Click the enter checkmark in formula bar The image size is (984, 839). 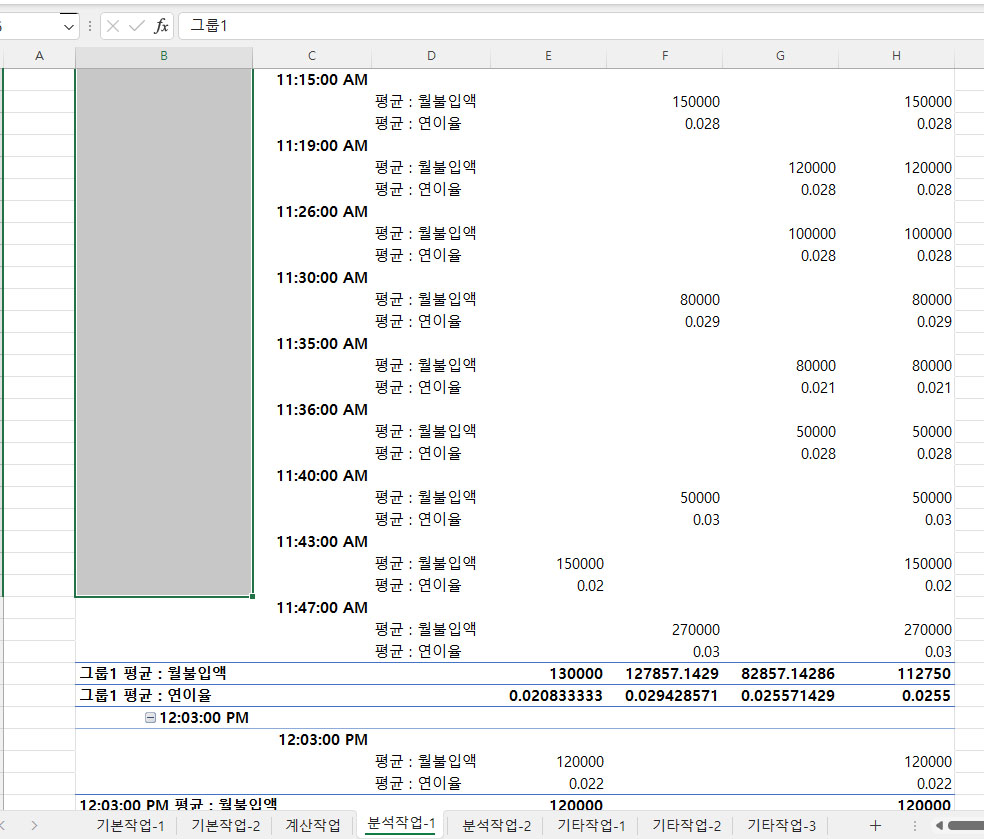pos(137,26)
